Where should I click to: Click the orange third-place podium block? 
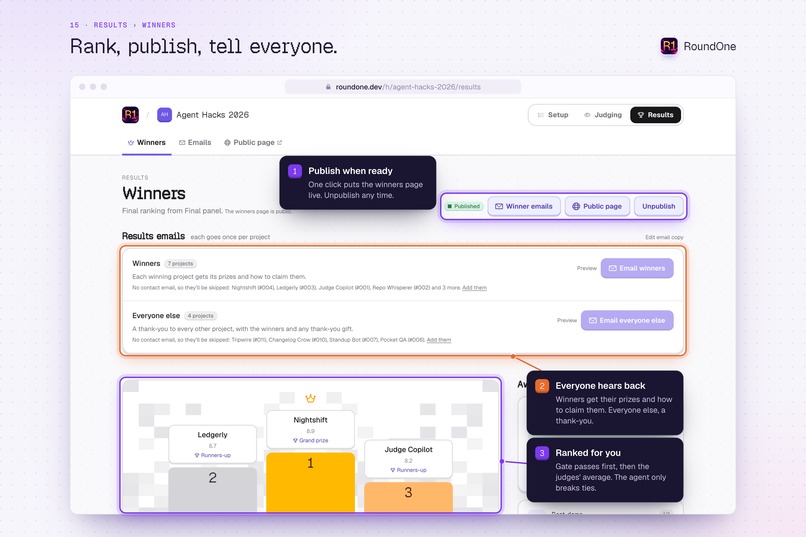tap(408, 497)
